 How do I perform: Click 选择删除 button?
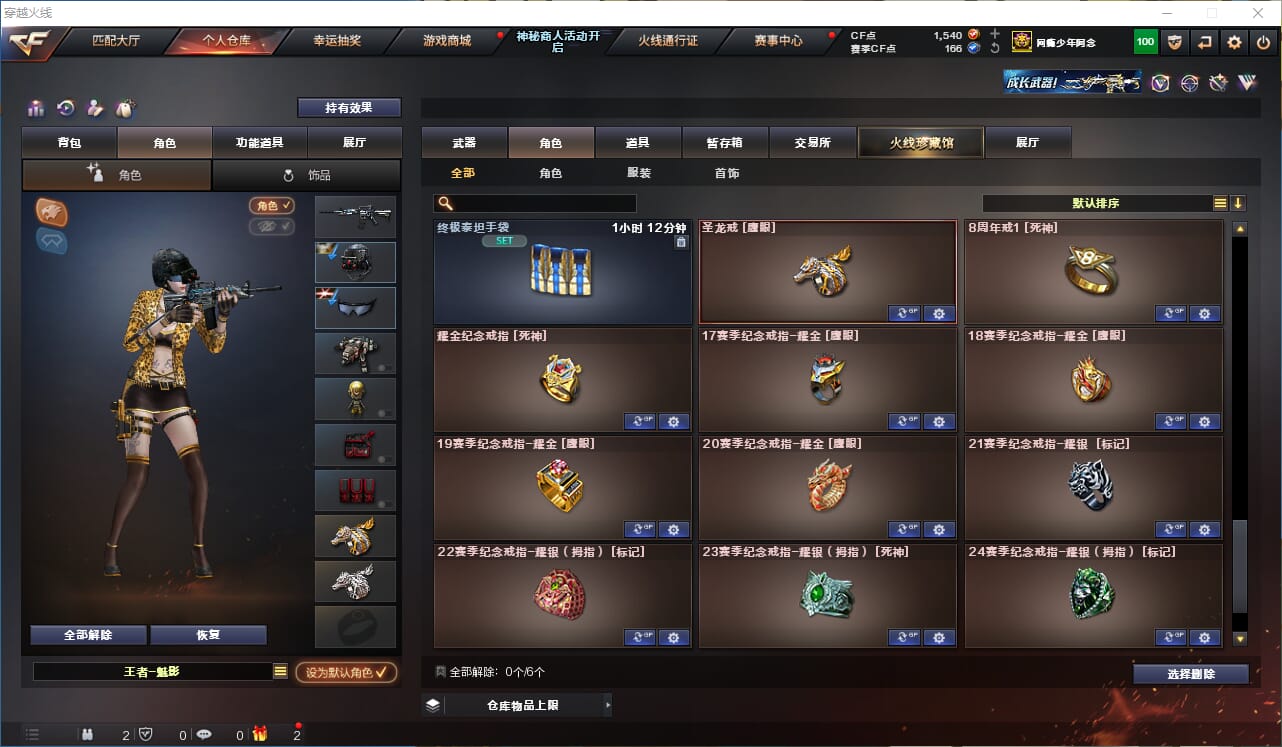(1191, 674)
